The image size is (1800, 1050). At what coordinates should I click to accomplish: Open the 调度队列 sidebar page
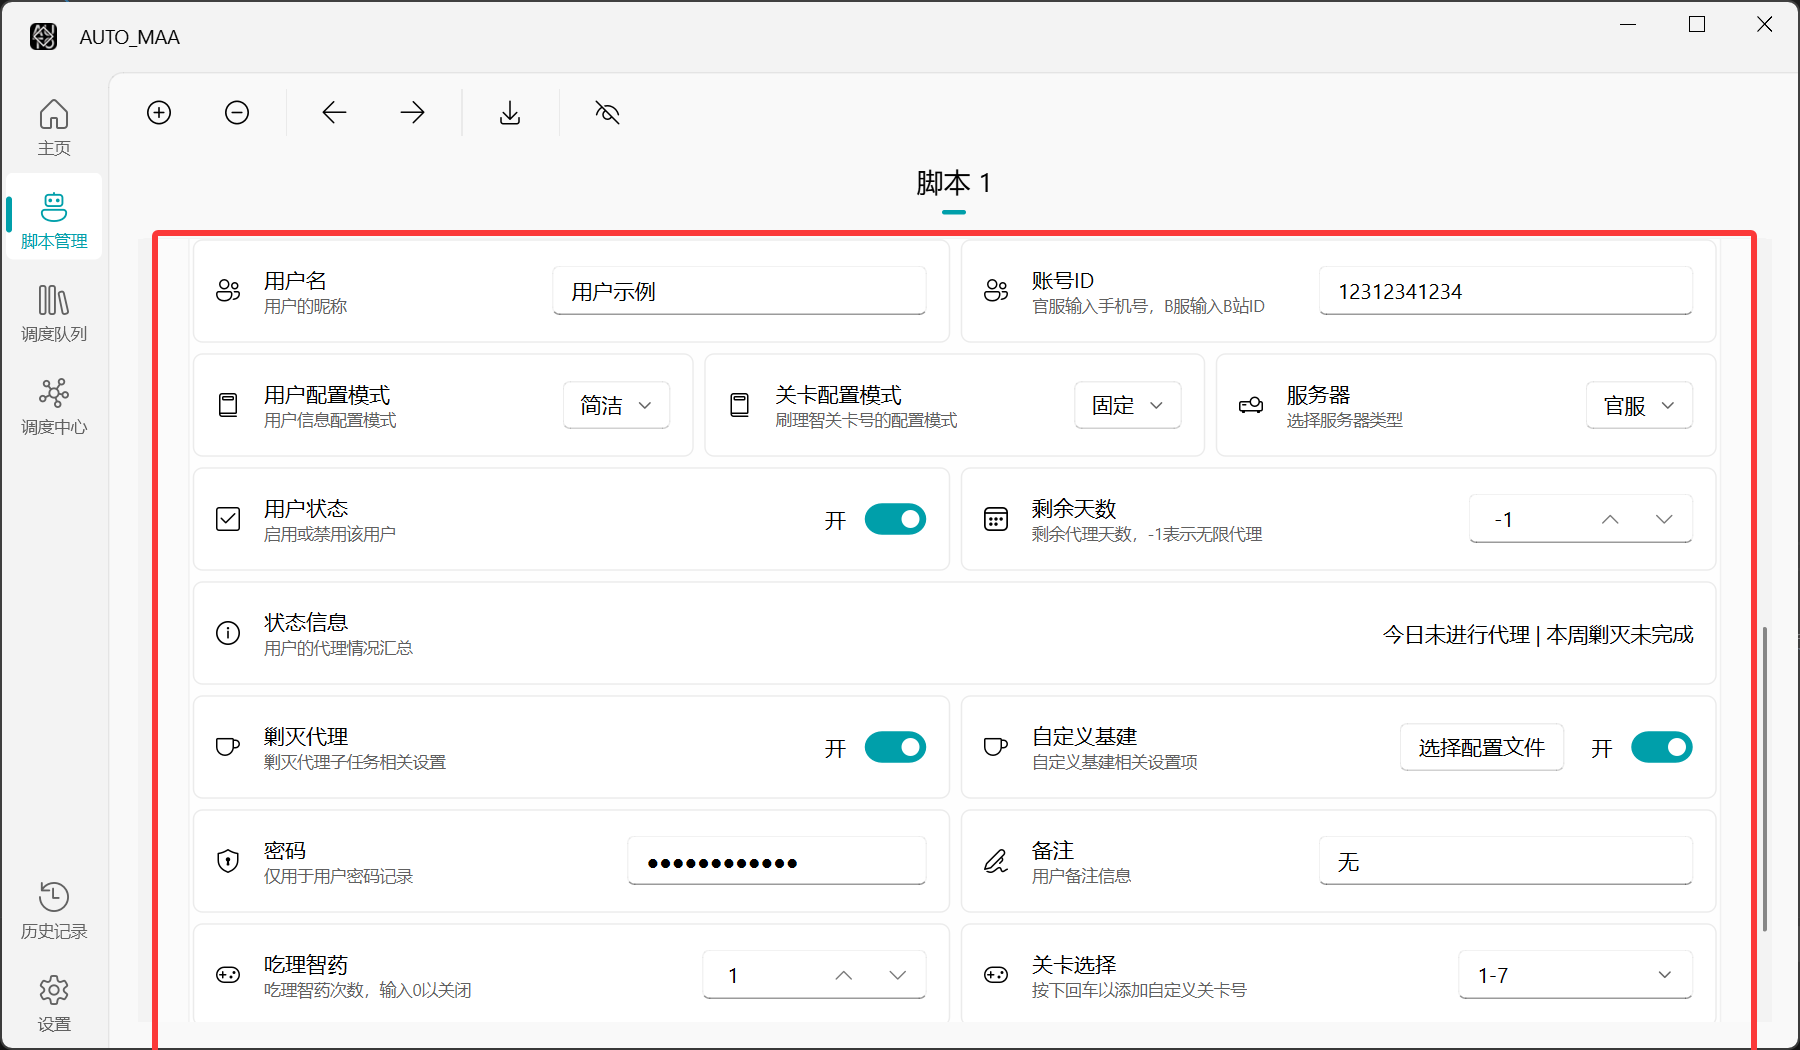click(x=54, y=313)
